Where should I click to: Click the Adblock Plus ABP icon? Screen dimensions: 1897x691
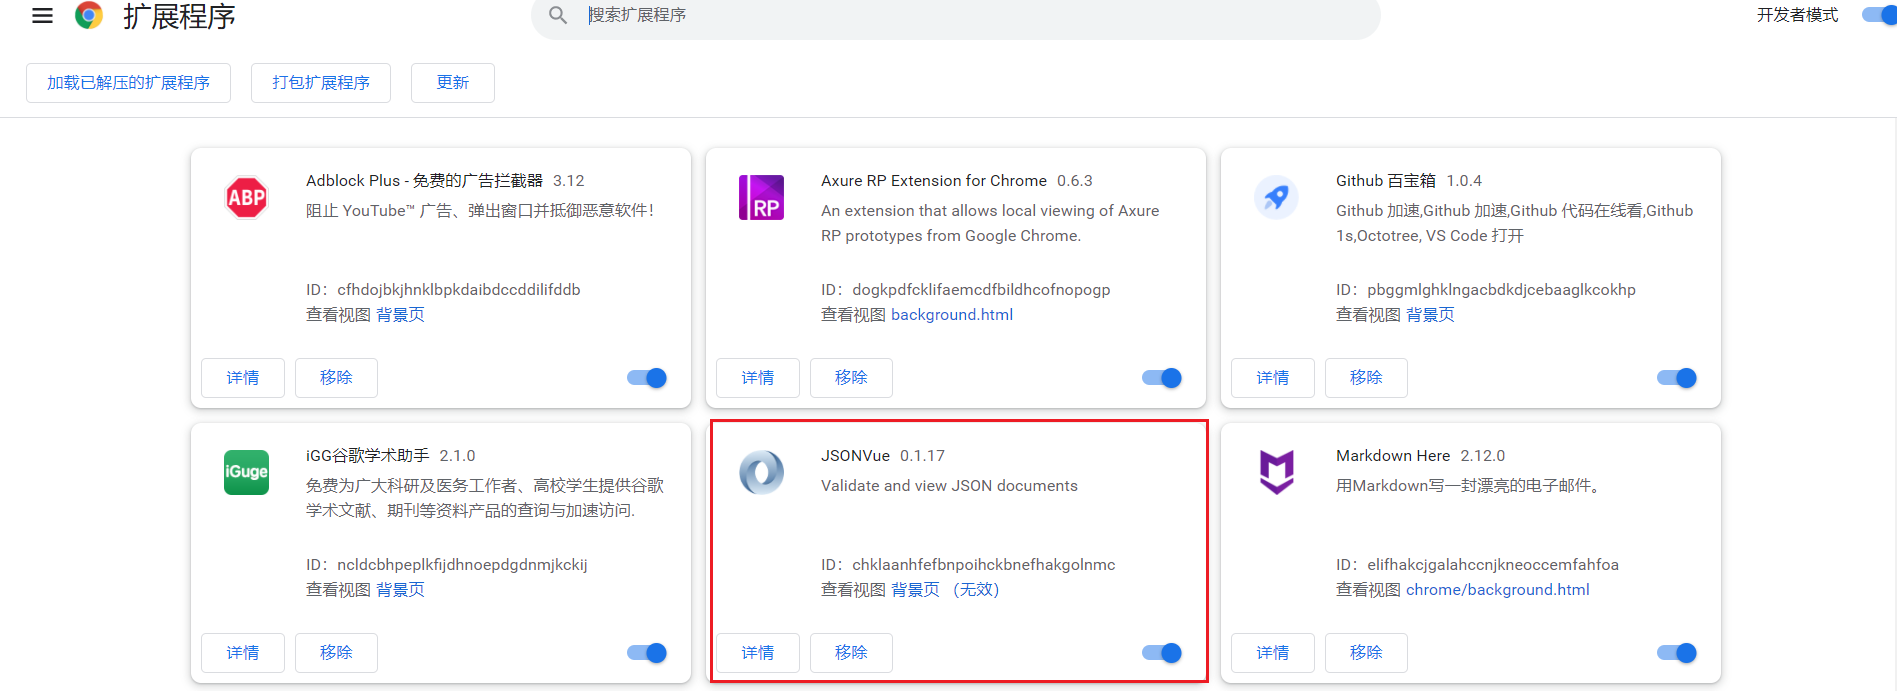click(246, 197)
